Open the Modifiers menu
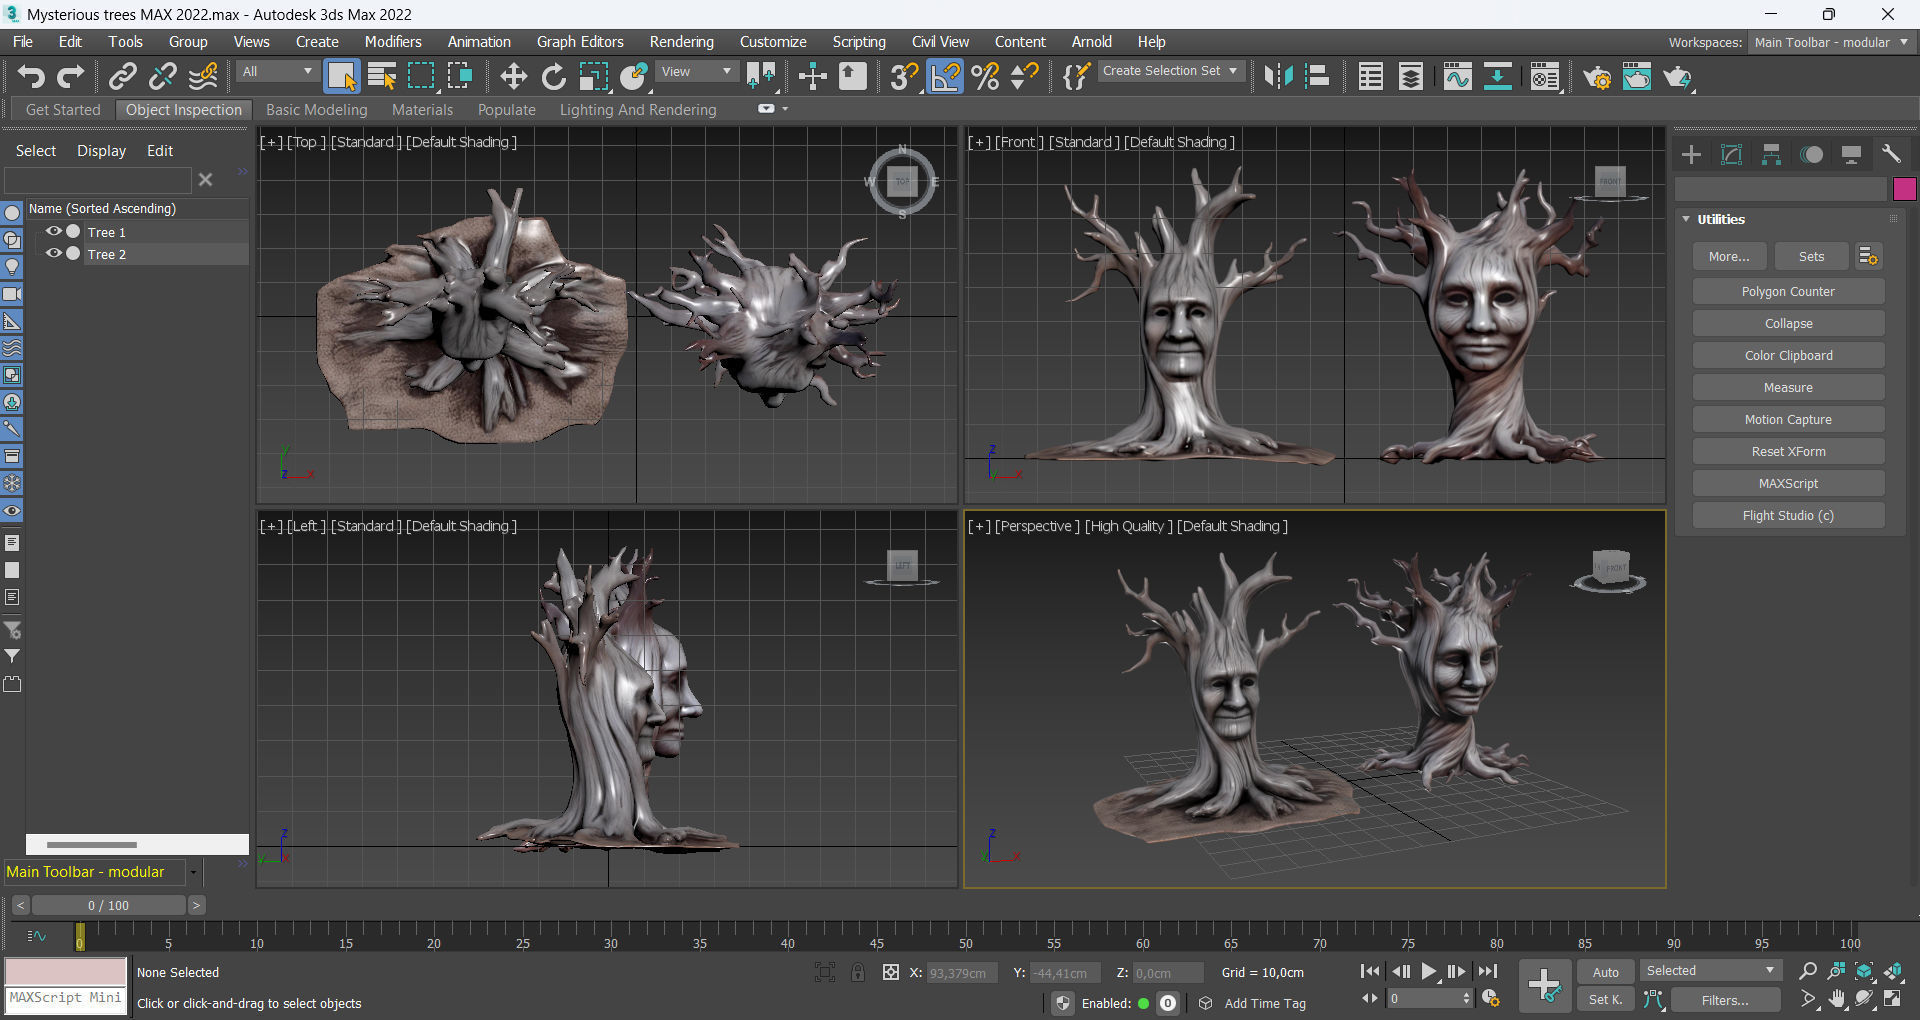This screenshot has height=1020, width=1920. [393, 42]
